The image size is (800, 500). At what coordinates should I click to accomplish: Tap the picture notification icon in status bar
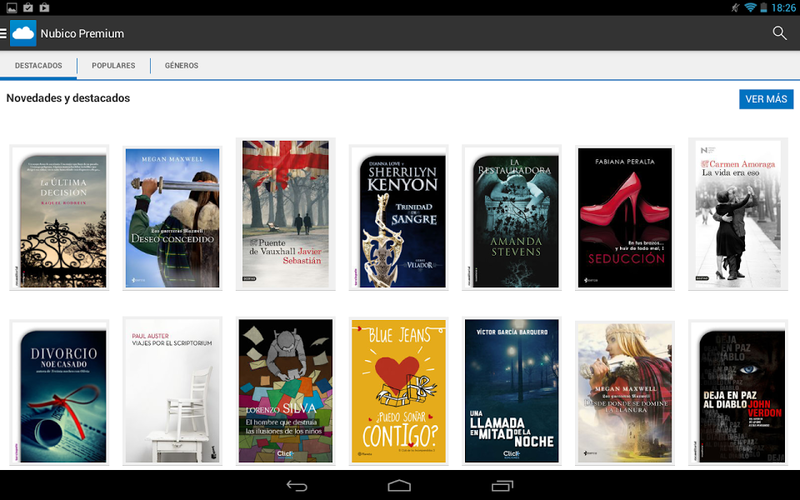11,8
